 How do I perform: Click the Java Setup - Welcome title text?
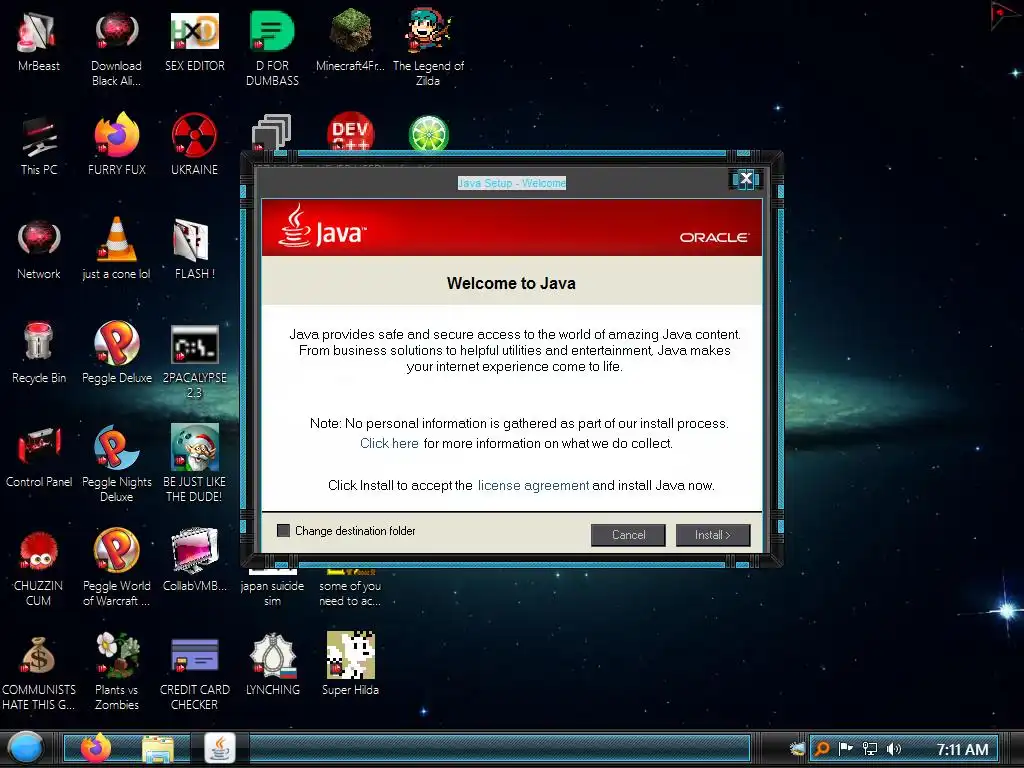pos(512,183)
